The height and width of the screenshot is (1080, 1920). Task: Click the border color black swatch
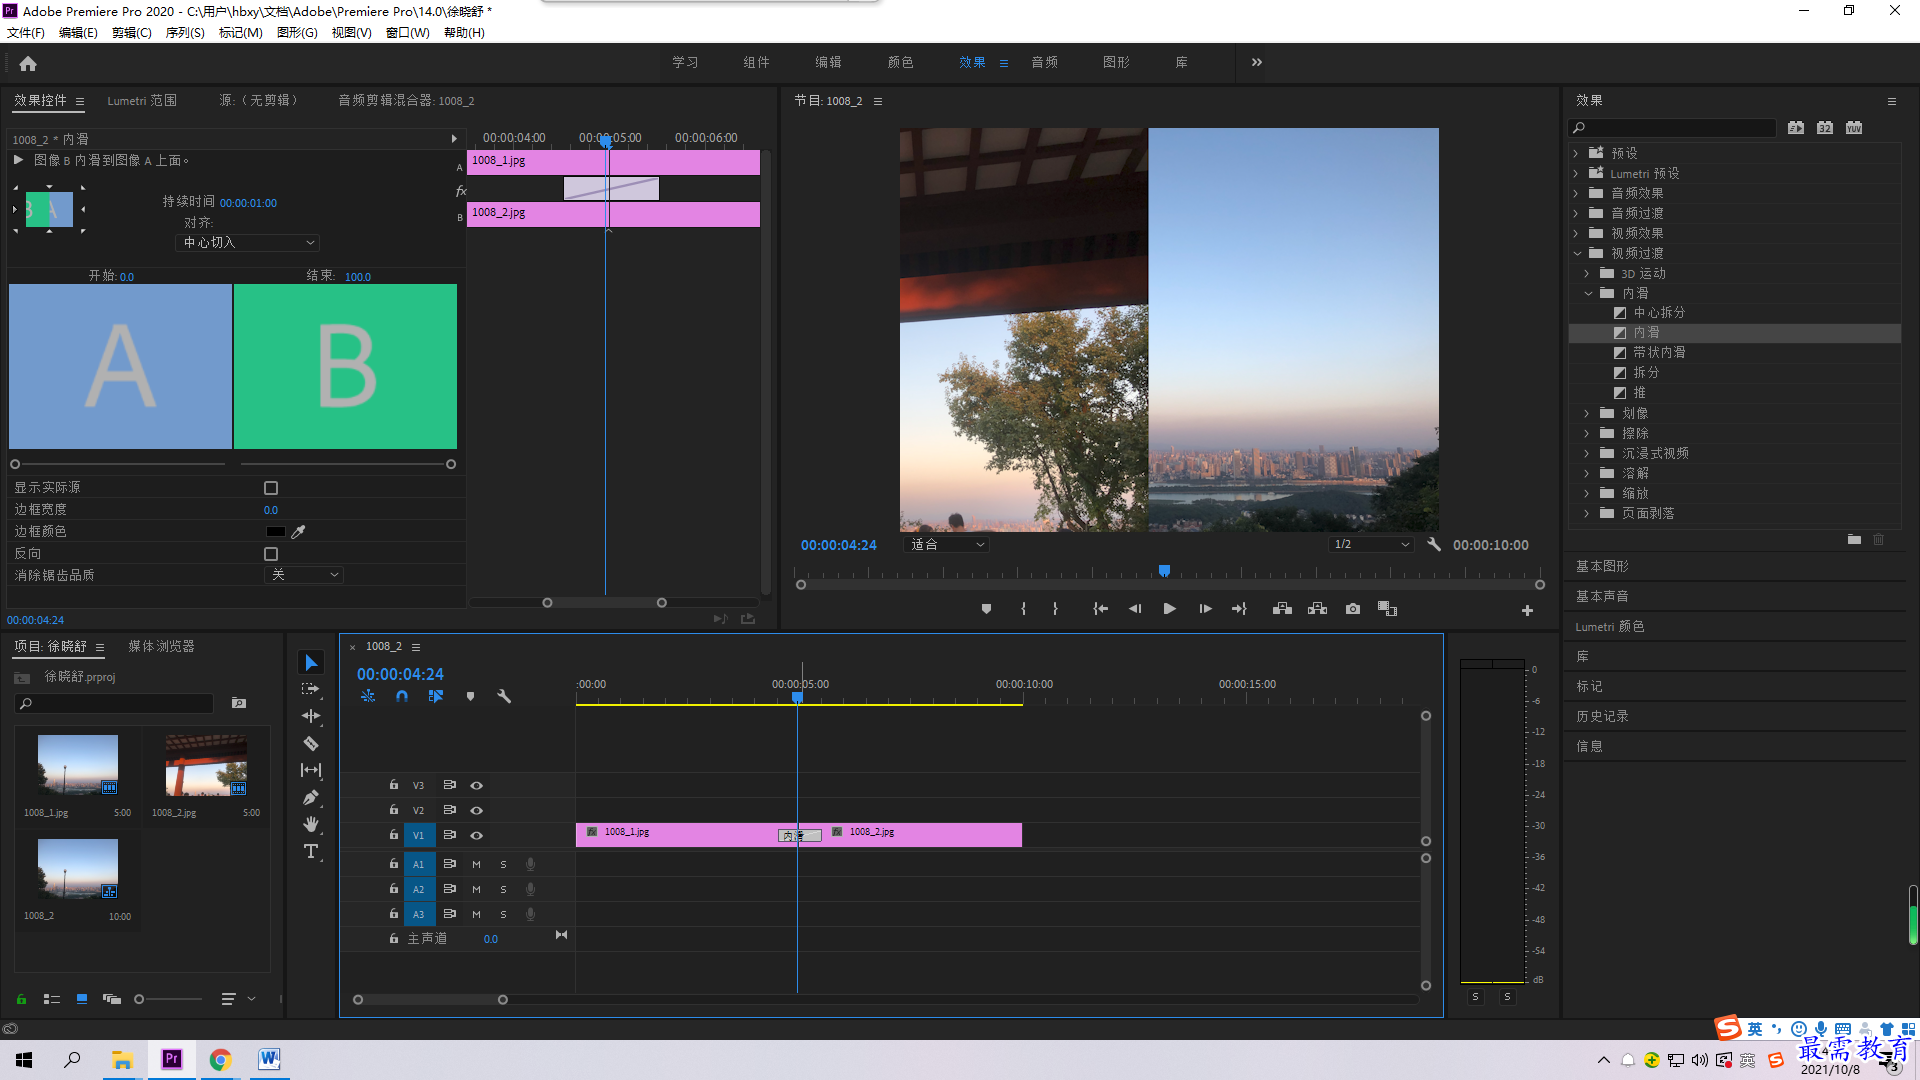276,532
